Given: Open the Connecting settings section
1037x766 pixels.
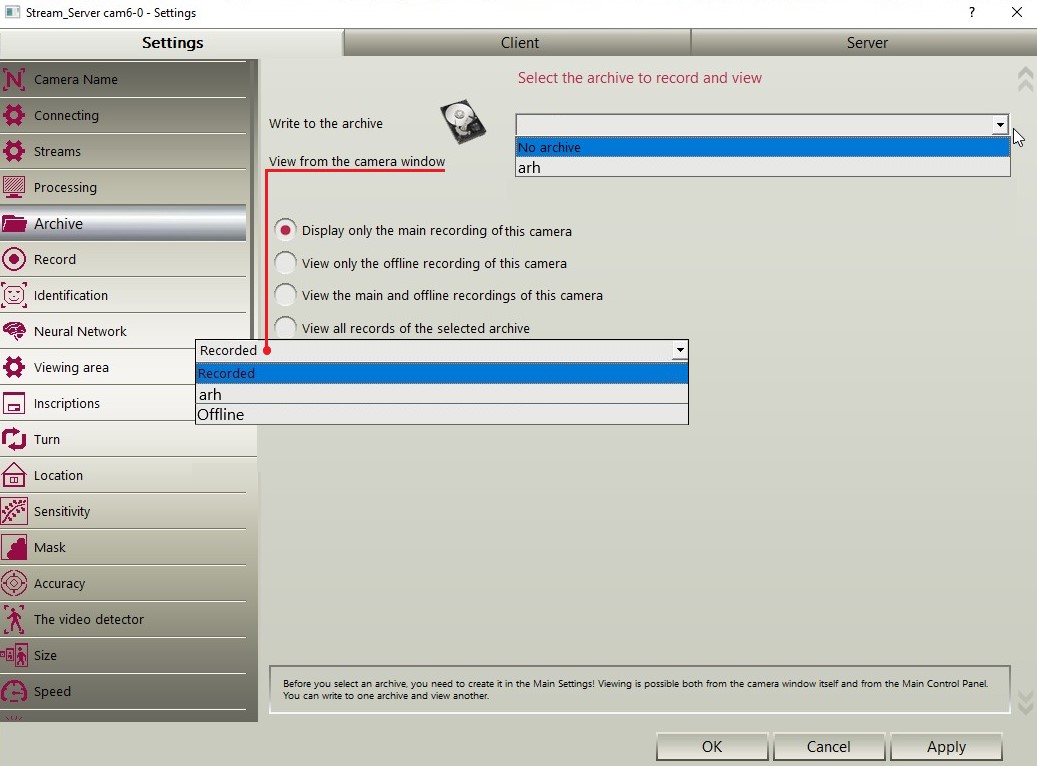Looking at the screenshot, I should [x=124, y=115].
